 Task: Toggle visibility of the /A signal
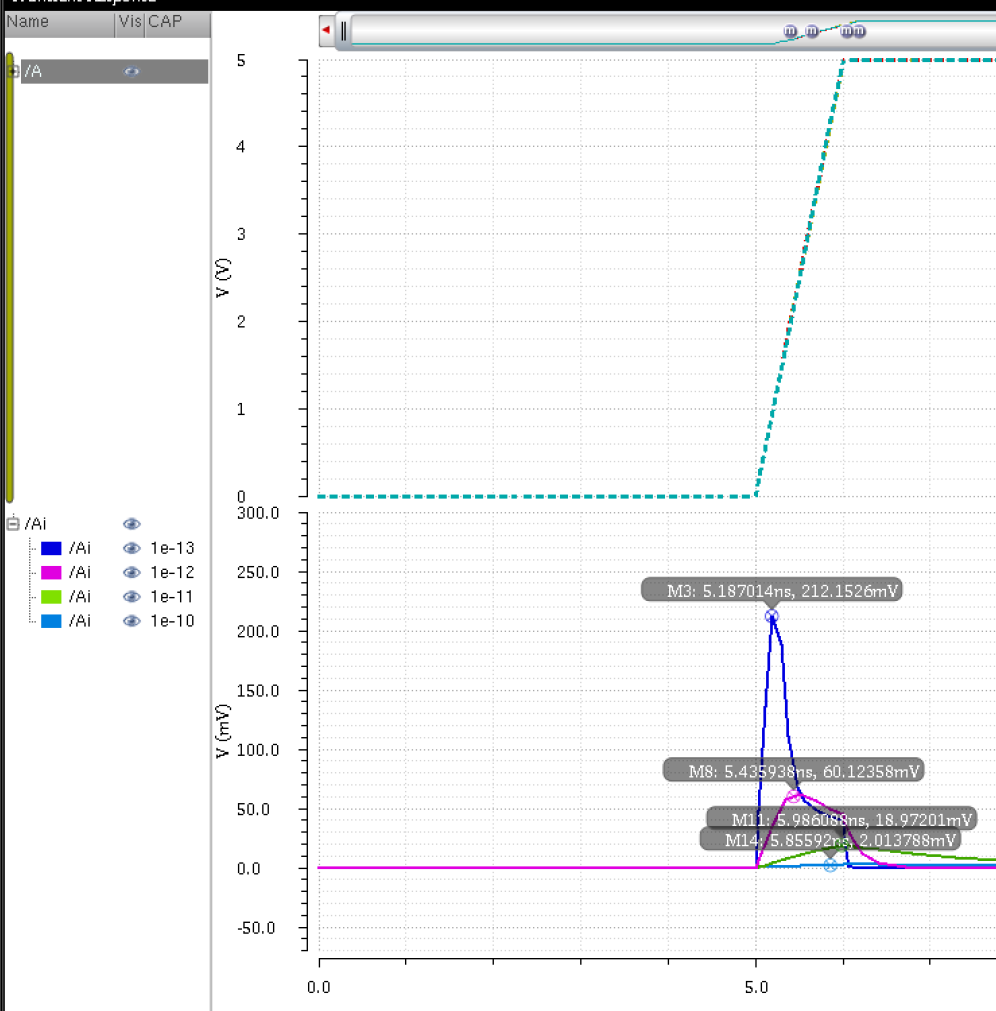tap(132, 72)
